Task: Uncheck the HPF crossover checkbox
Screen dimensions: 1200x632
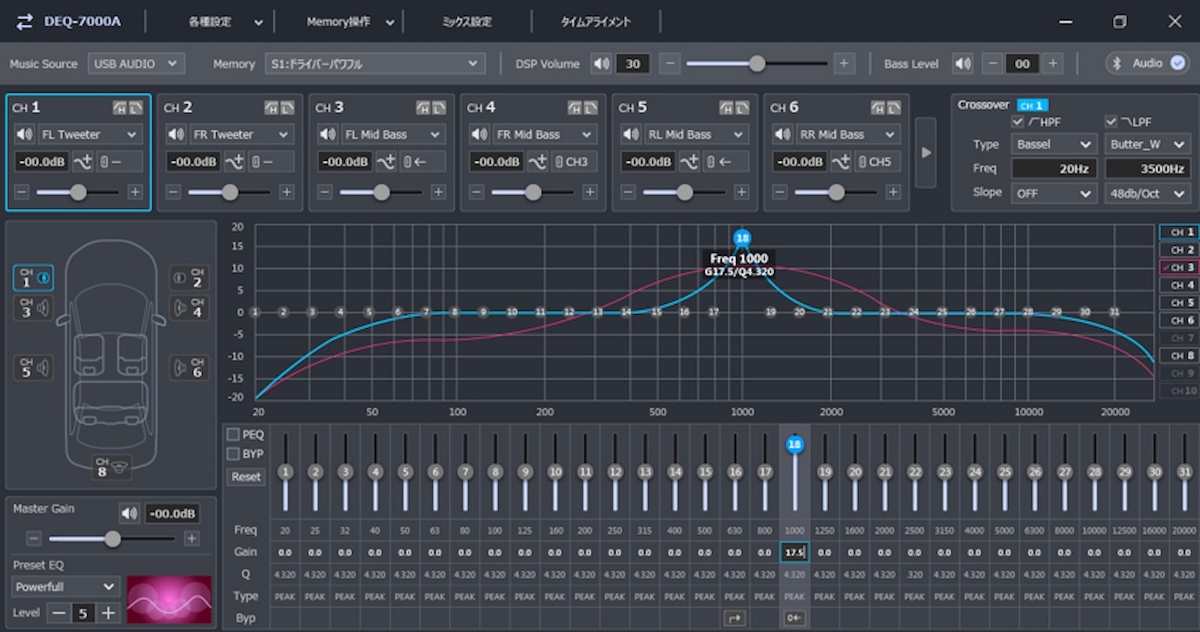Action: [1017, 121]
